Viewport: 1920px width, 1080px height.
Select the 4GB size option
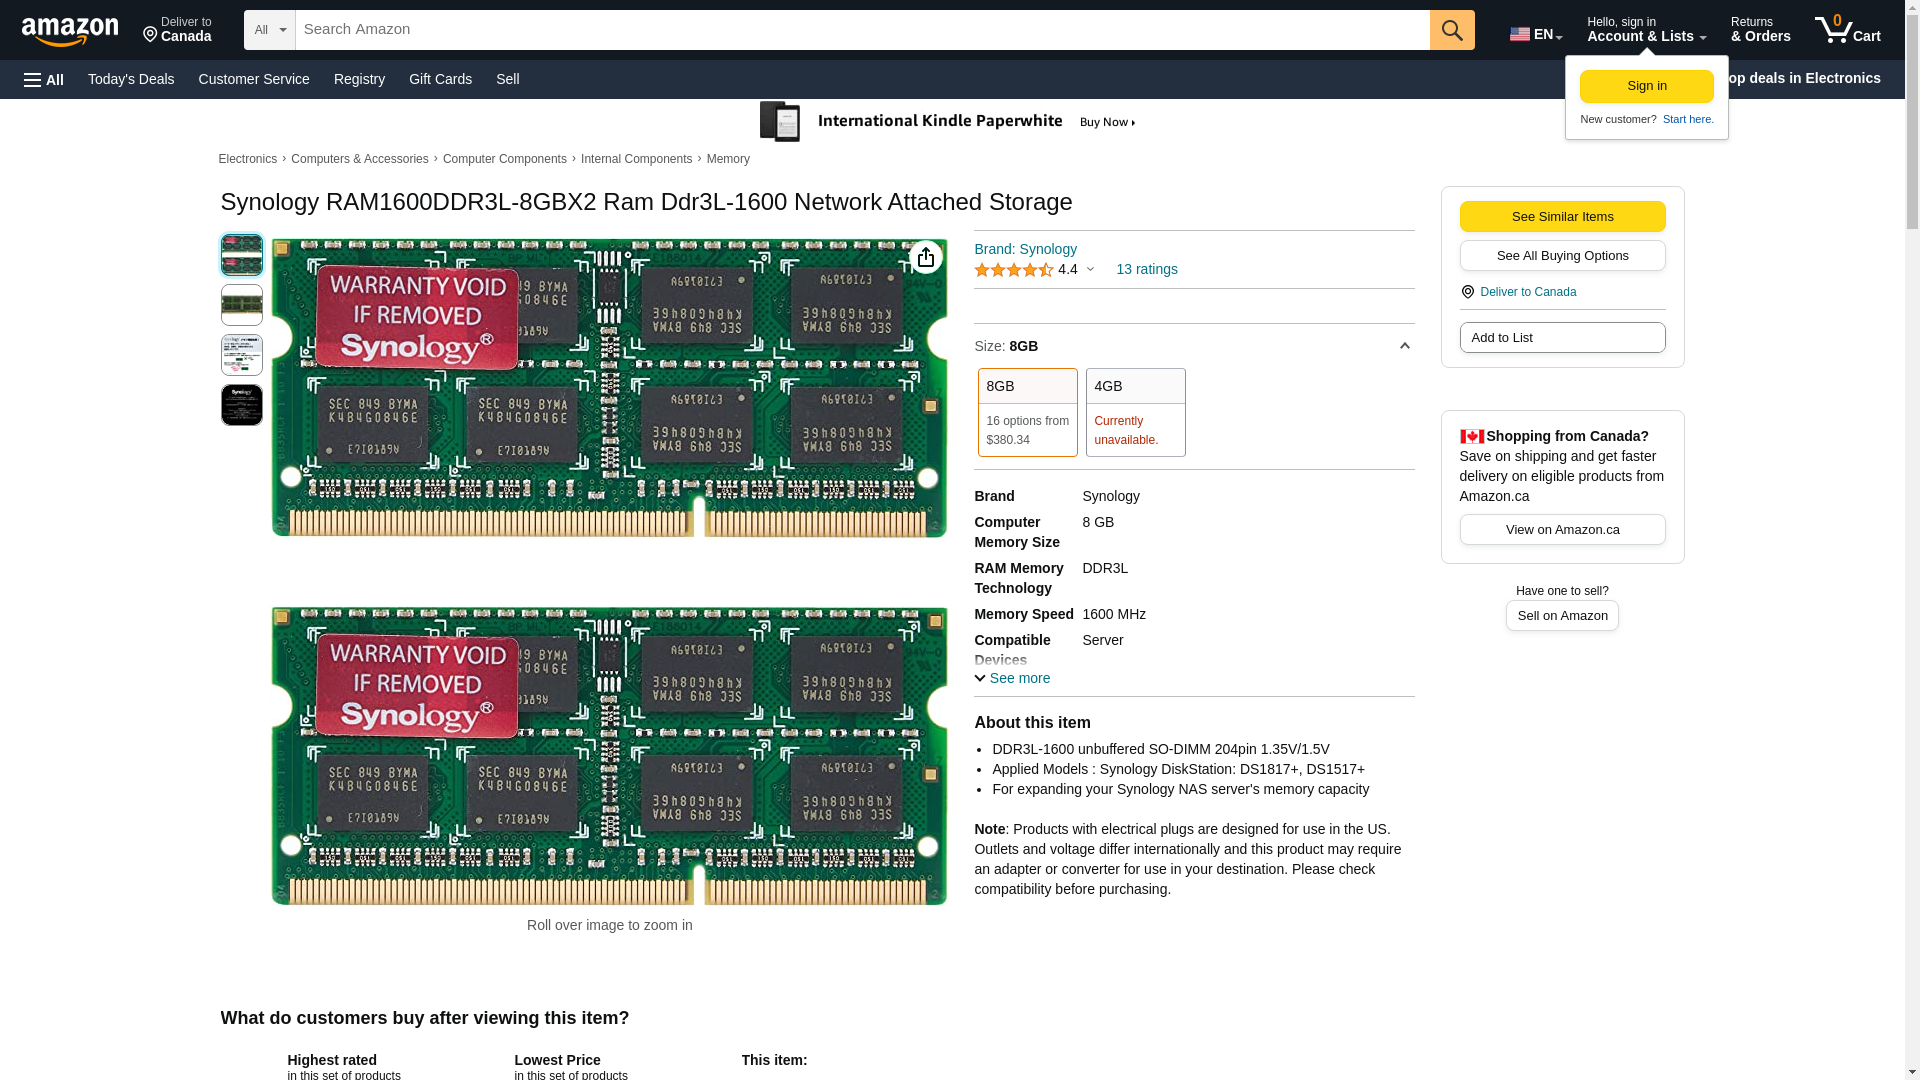tap(1135, 412)
